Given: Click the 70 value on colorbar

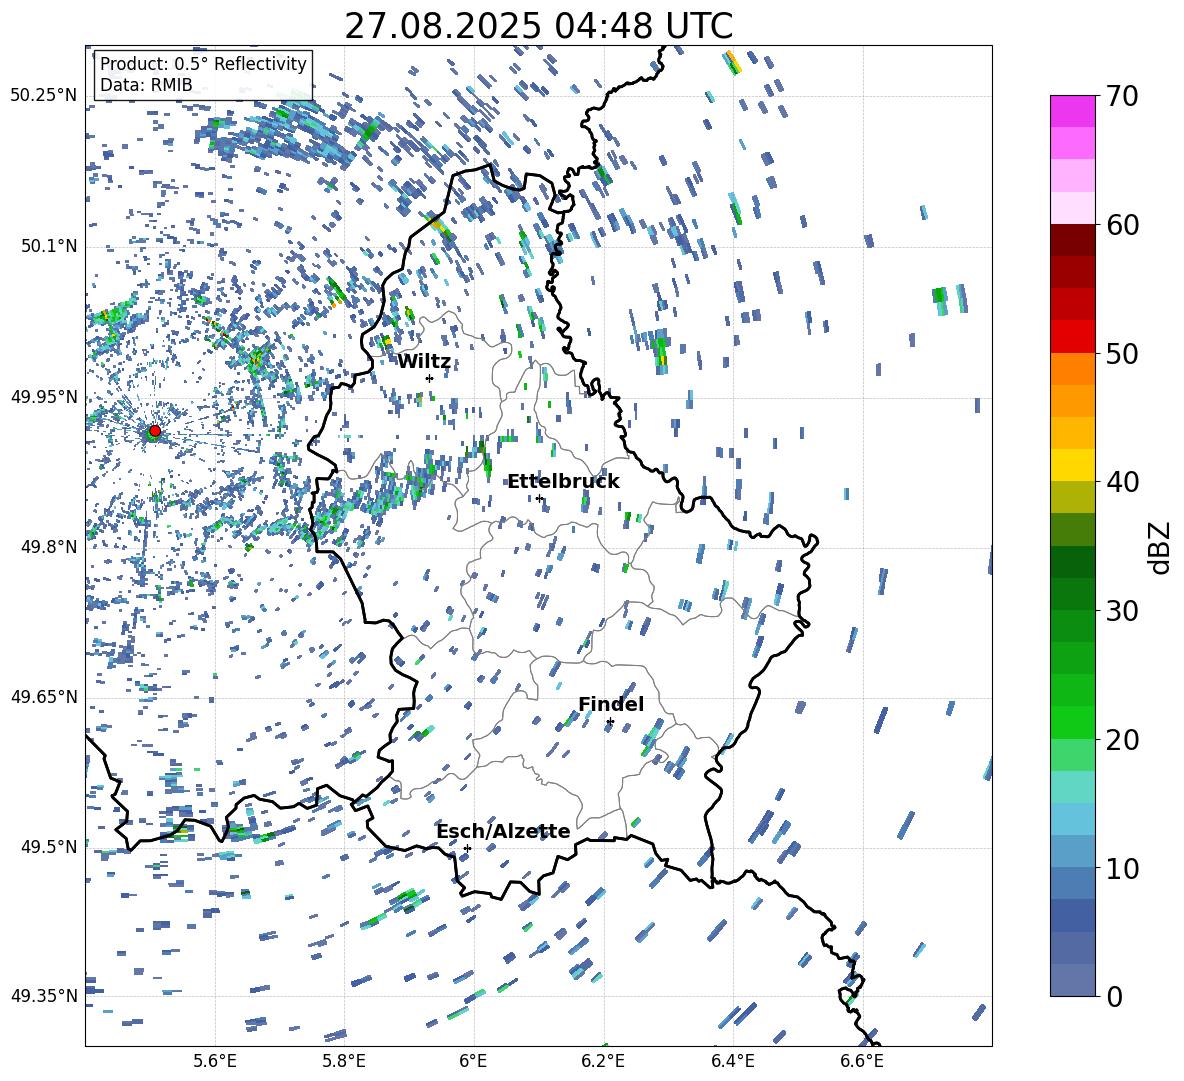Looking at the screenshot, I should point(1122,96).
